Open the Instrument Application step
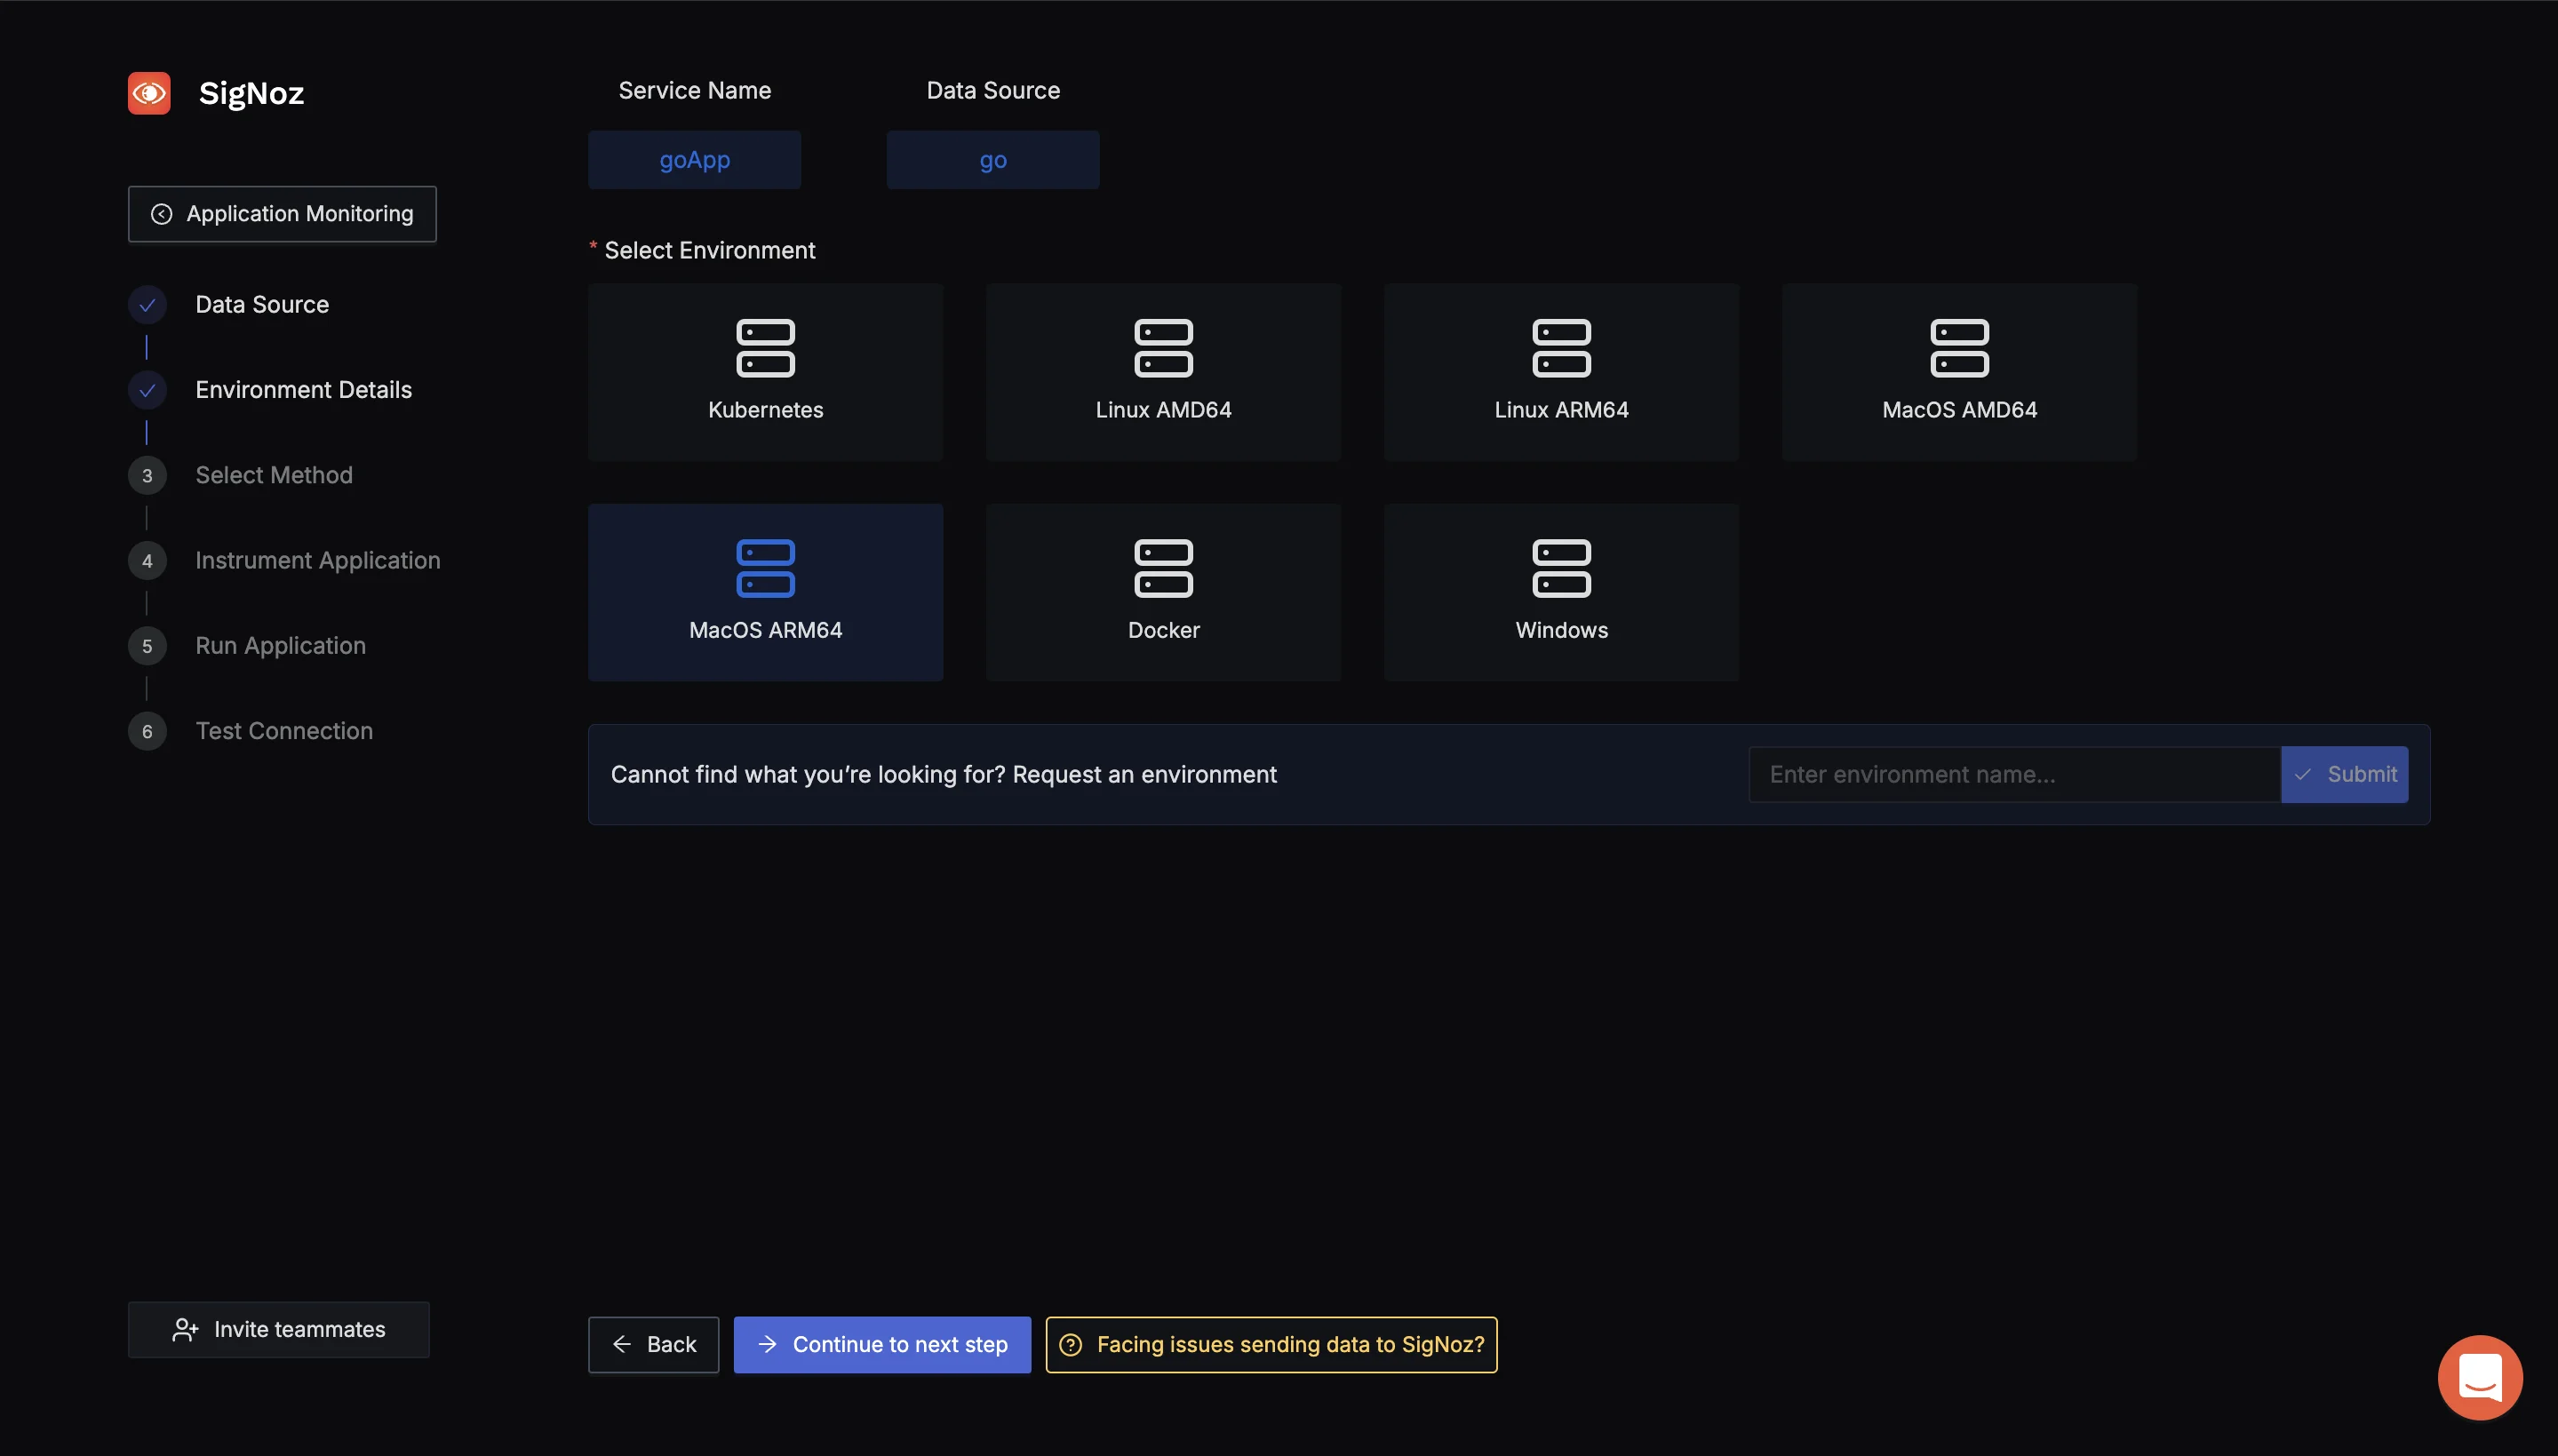Screen dimensions: 2558x1456 click(x=318, y=561)
